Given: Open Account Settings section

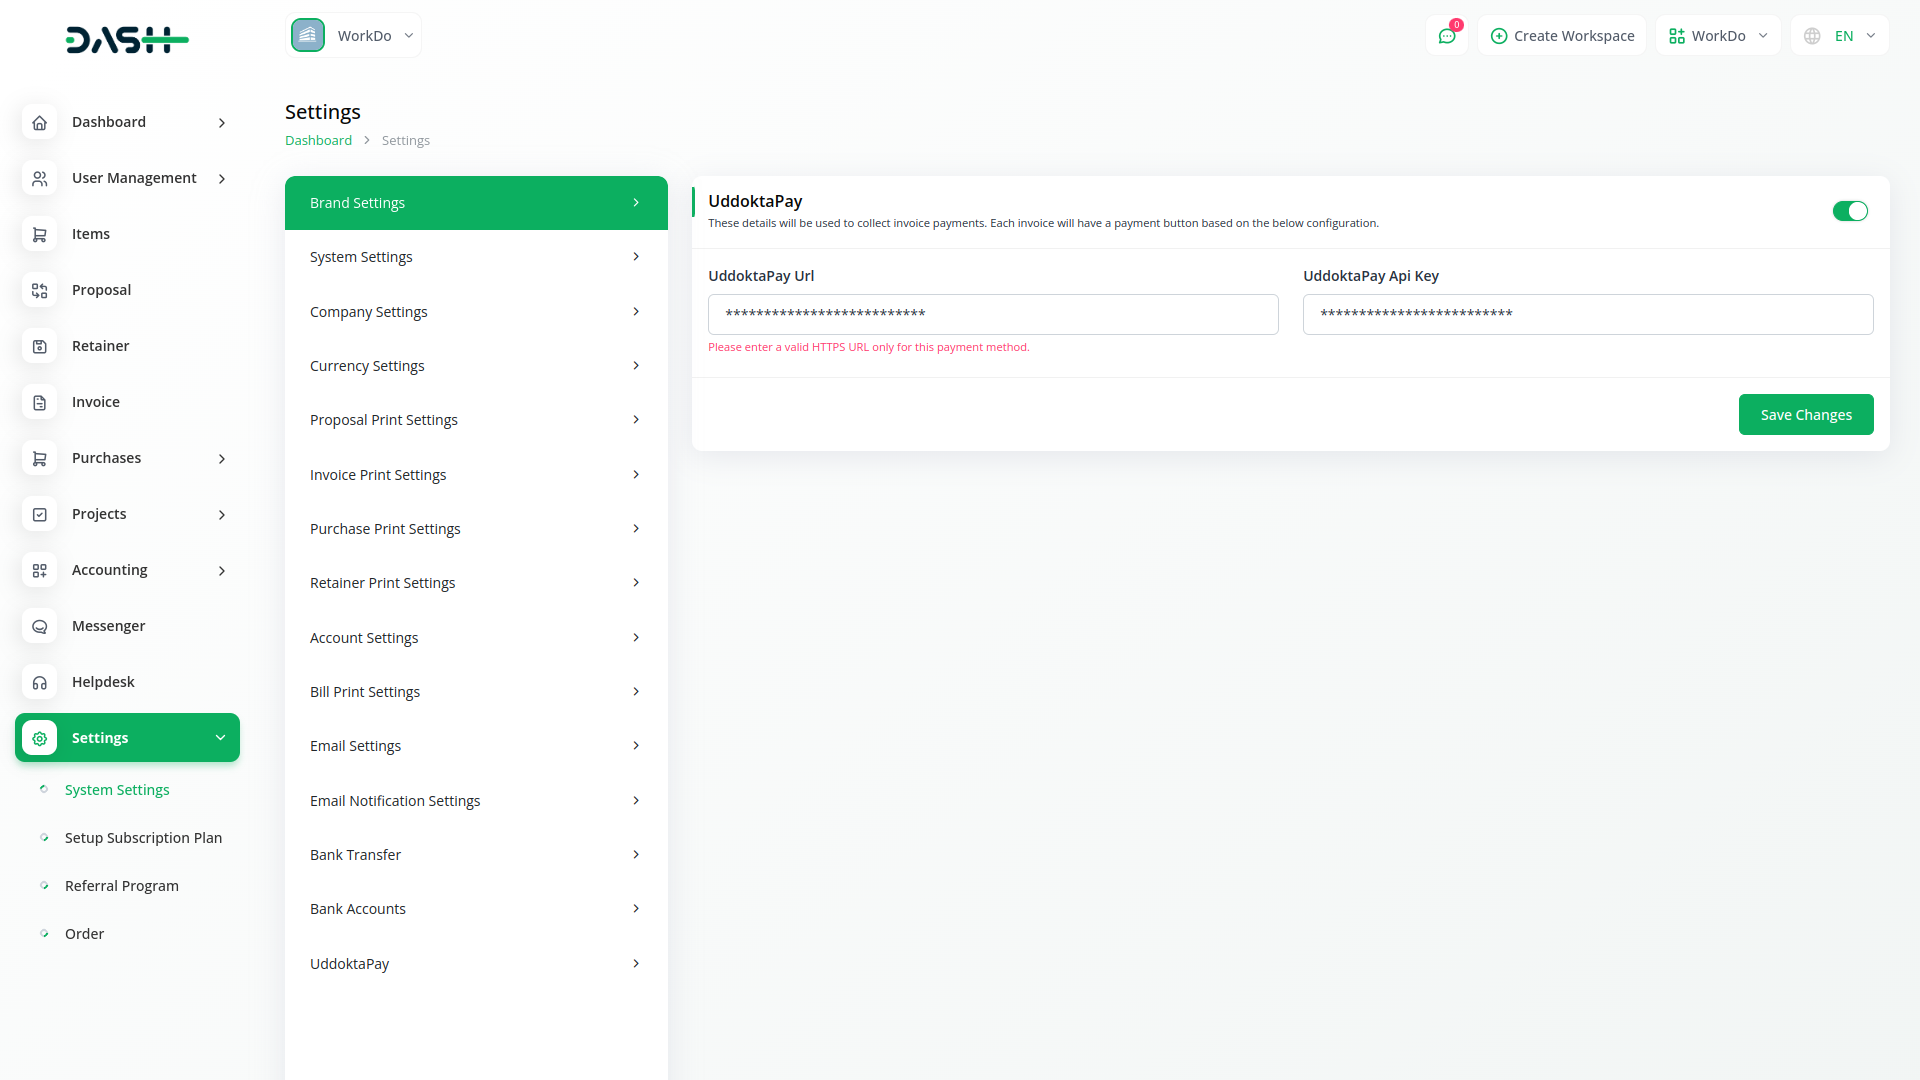Looking at the screenshot, I should 476,638.
